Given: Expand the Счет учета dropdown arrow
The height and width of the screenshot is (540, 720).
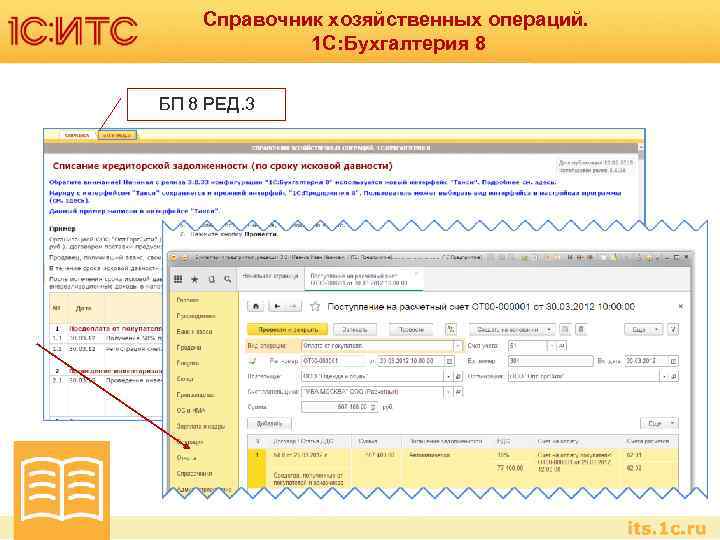Looking at the screenshot, I should [x=553, y=345].
